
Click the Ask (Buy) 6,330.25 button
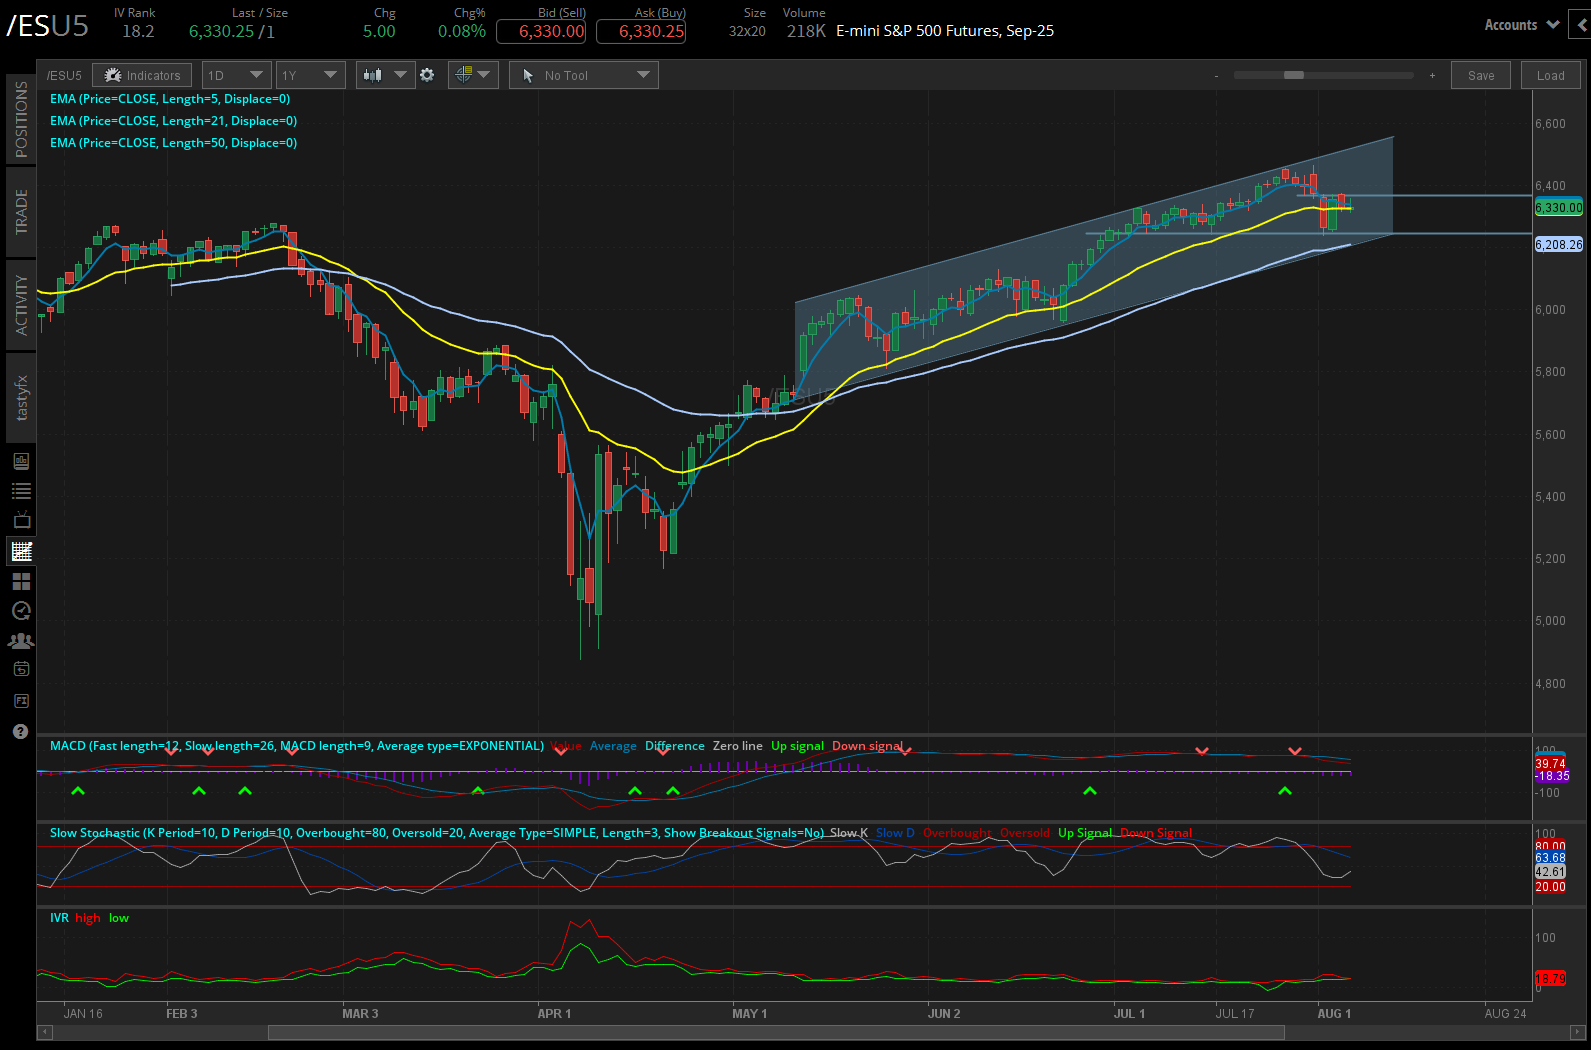click(641, 31)
